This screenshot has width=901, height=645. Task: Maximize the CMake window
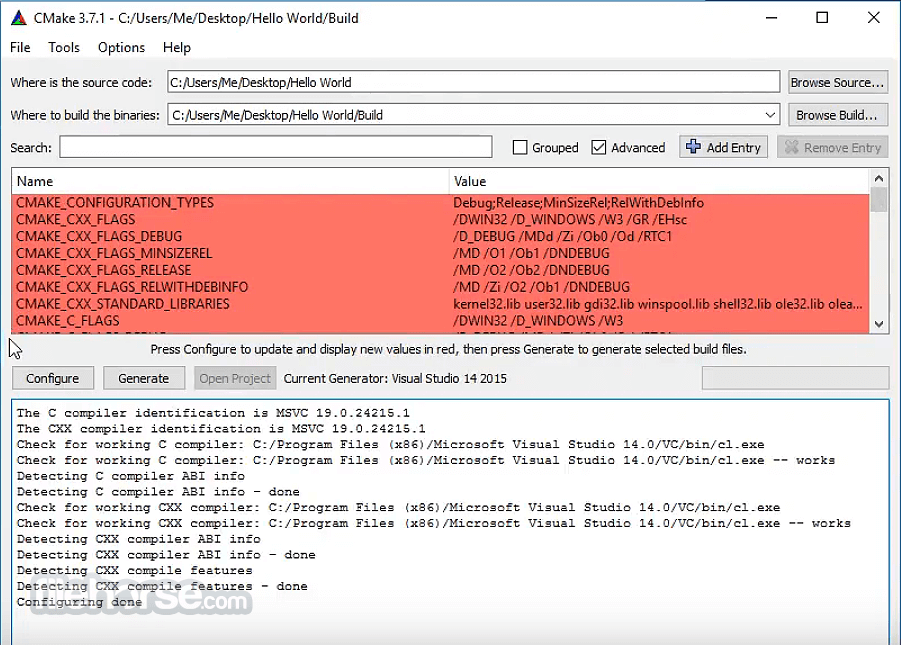pos(822,18)
